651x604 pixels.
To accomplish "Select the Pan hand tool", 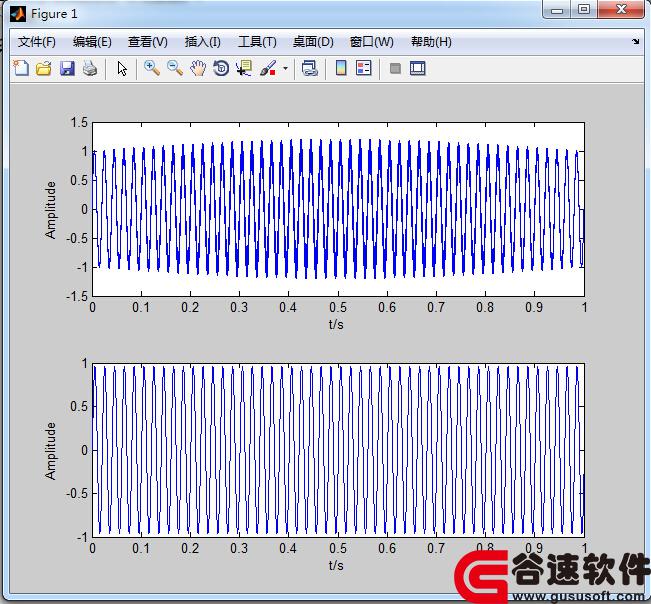I will pos(198,68).
